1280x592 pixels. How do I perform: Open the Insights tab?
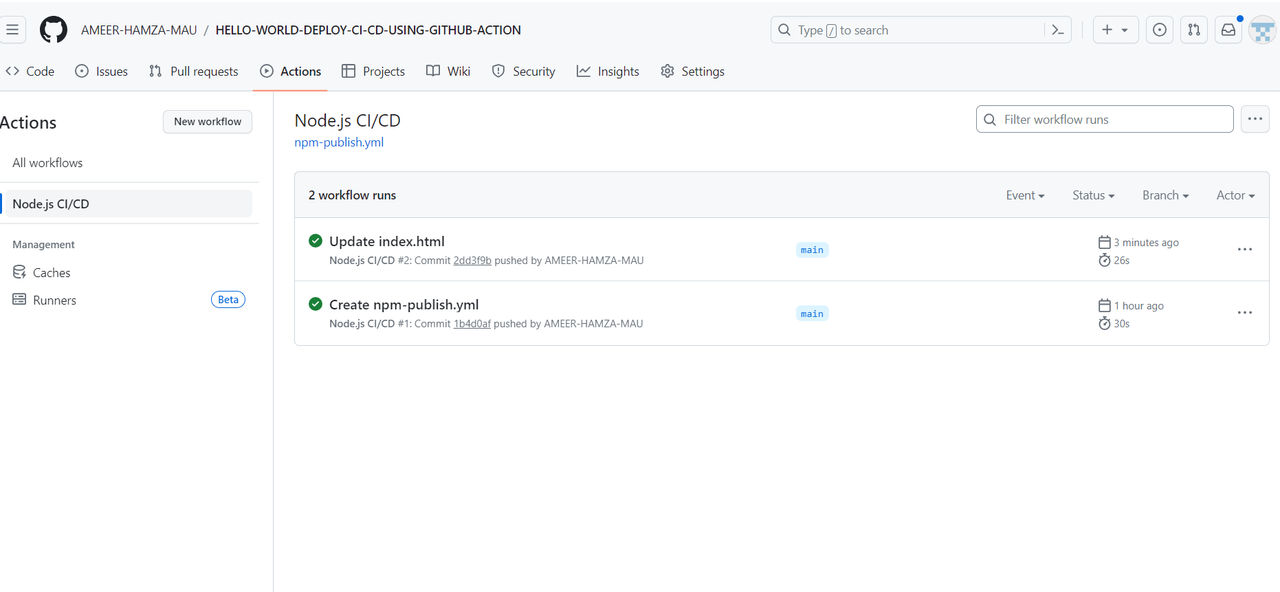click(608, 71)
